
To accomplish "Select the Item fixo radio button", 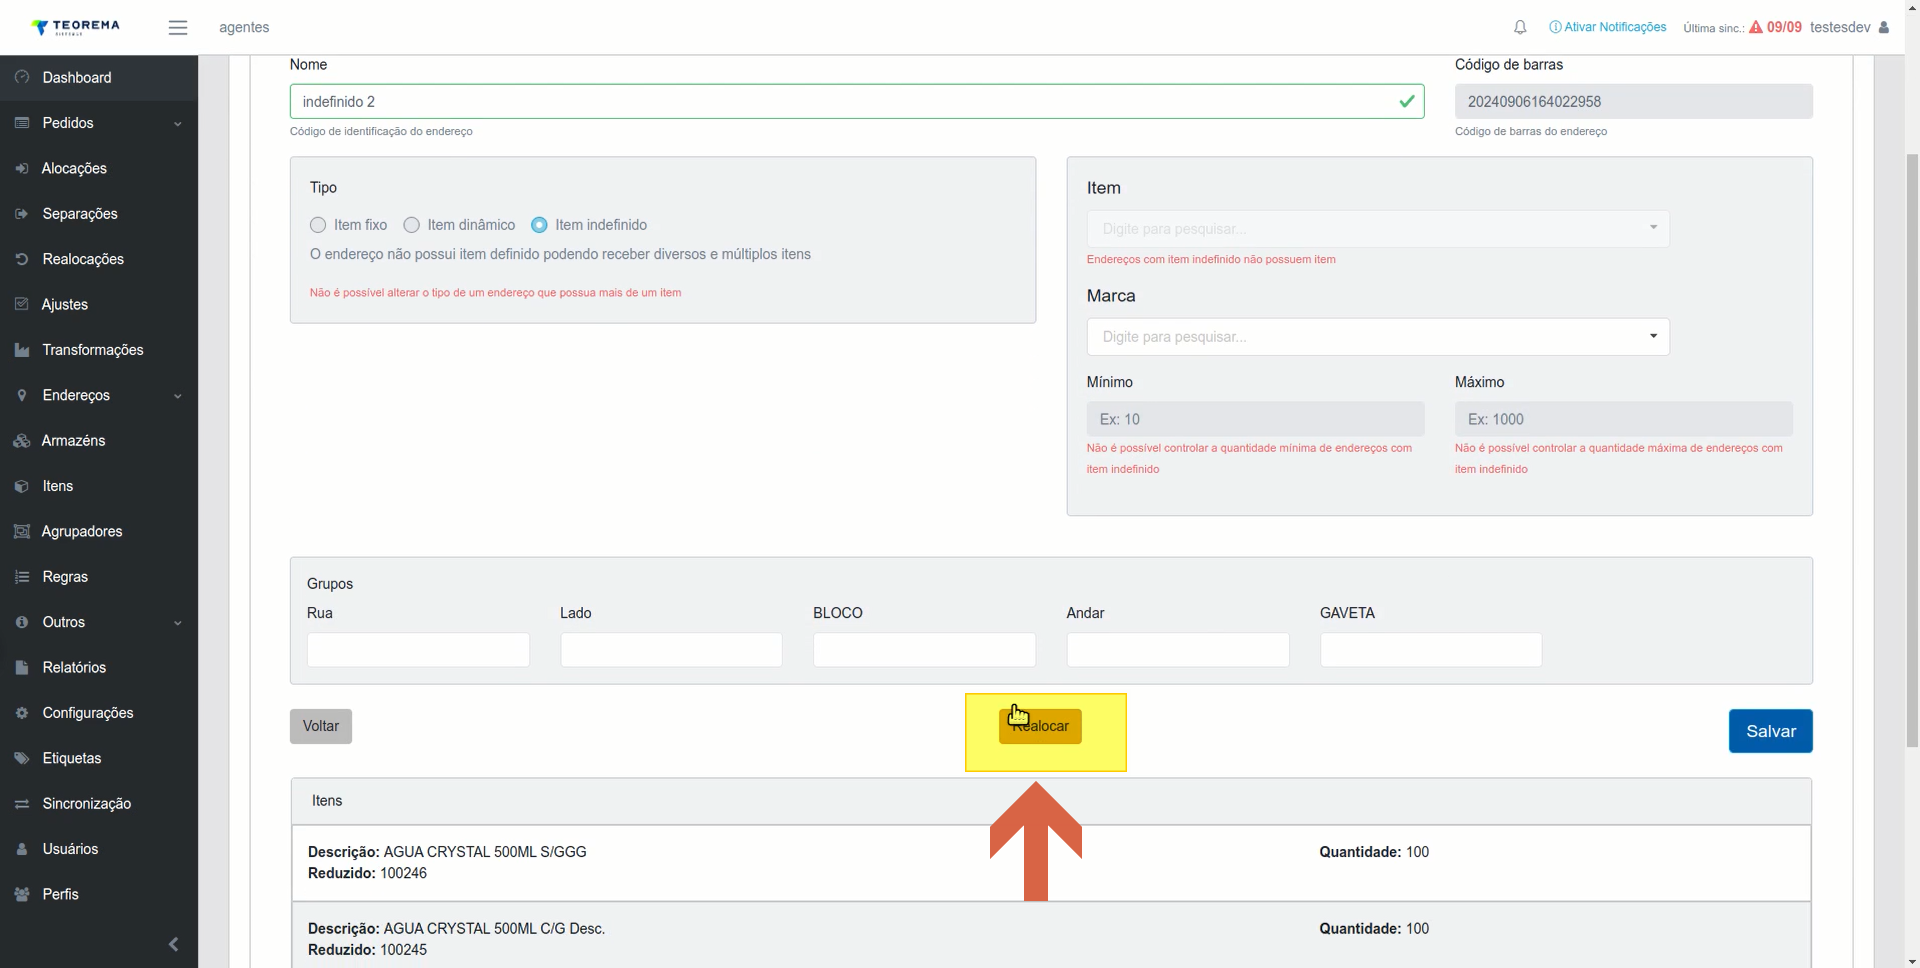I will 318,225.
